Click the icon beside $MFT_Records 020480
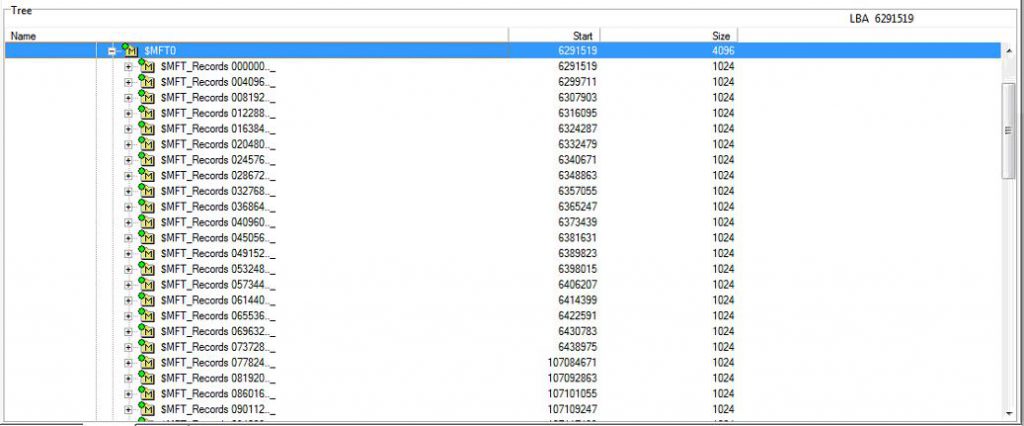 146,144
